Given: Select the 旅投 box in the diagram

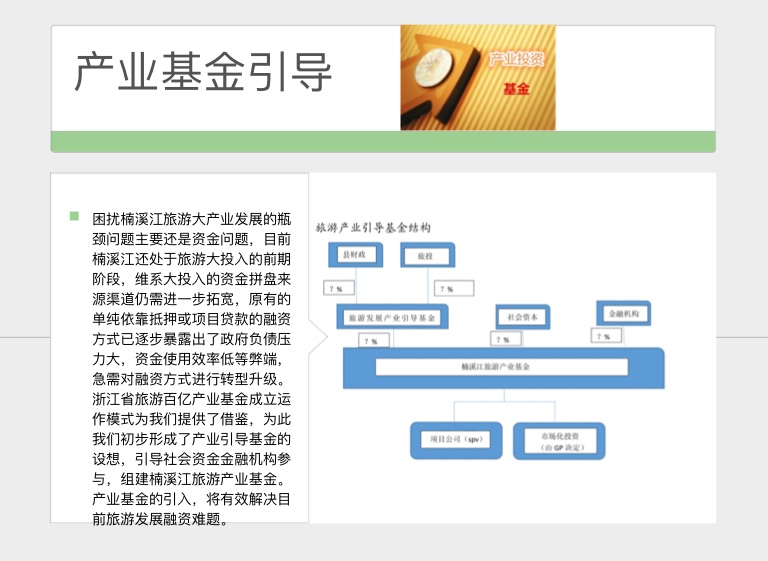Looking at the screenshot, I should click(x=427, y=257).
